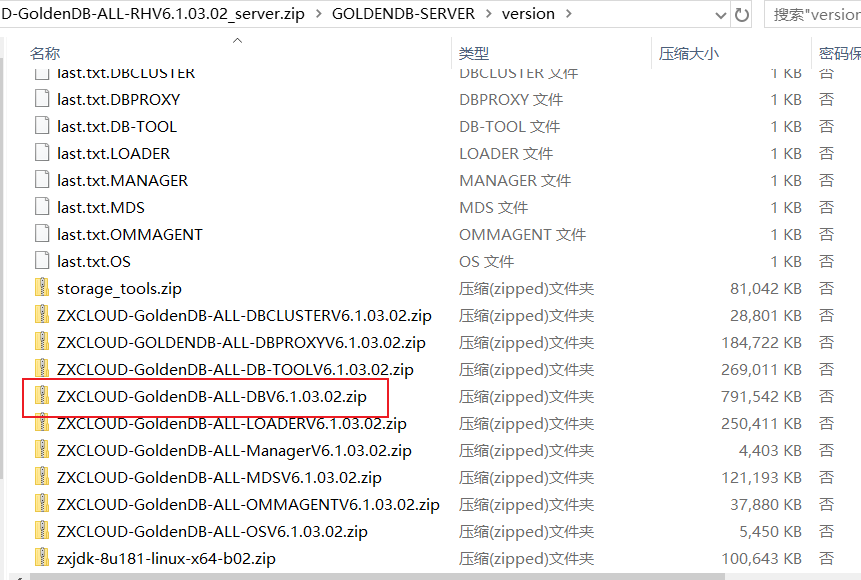The height and width of the screenshot is (580, 861).
Task: Refresh the folder with the reload icon
Action: coord(742,14)
